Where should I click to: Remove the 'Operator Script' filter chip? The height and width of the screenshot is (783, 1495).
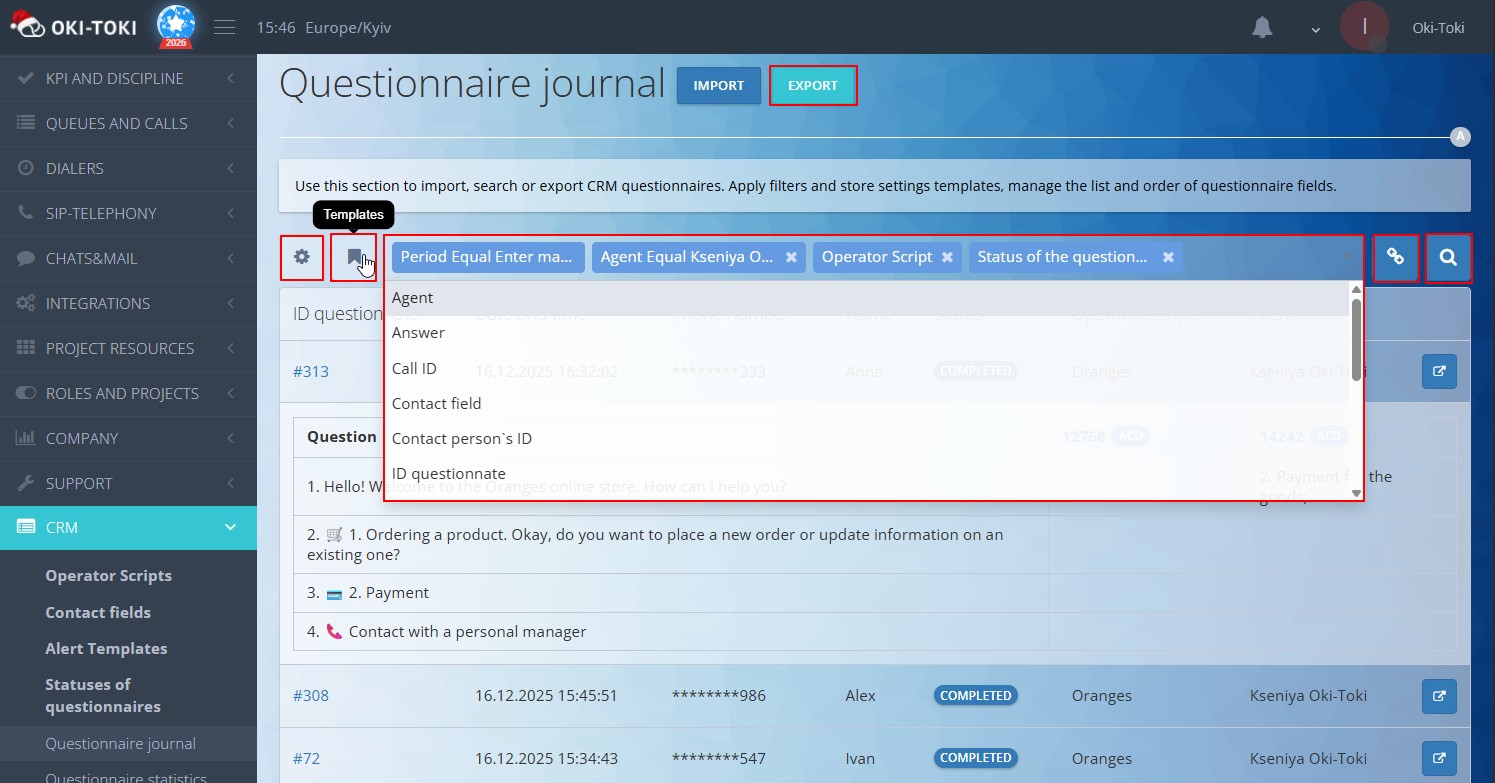pyautogui.click(x=946, y=257)
